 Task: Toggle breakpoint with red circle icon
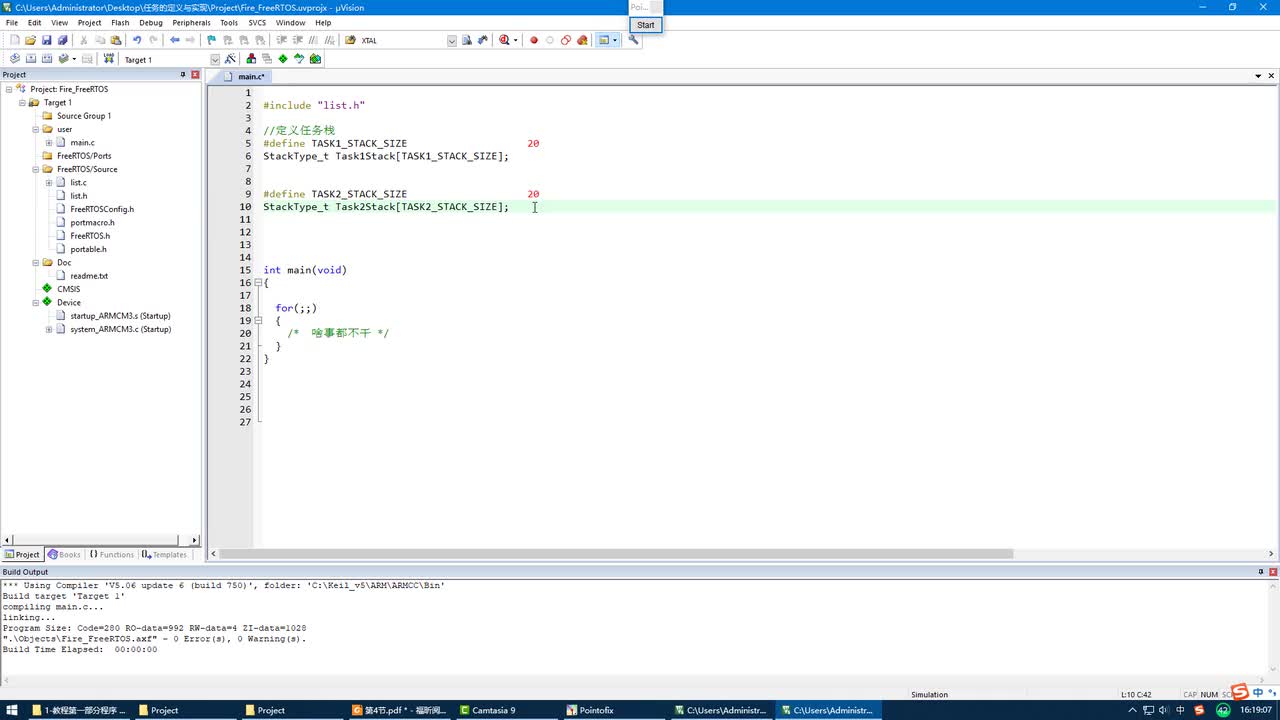534,40
